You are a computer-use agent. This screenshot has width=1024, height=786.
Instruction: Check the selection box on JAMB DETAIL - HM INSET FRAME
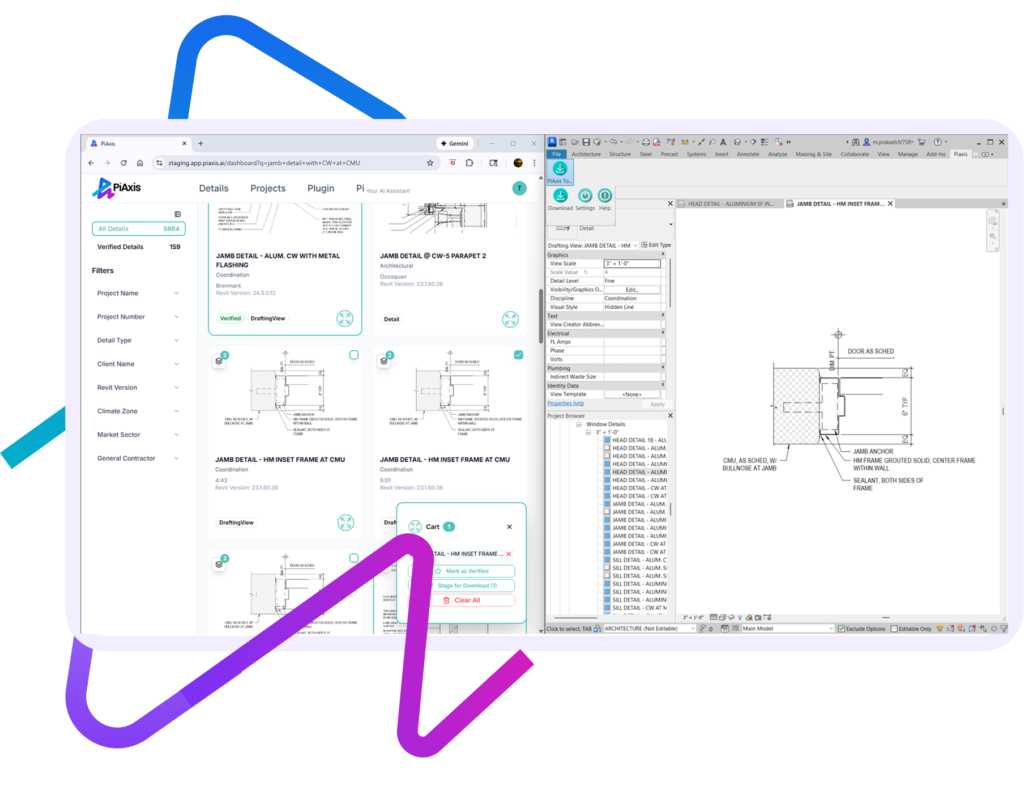click(353, 355)
